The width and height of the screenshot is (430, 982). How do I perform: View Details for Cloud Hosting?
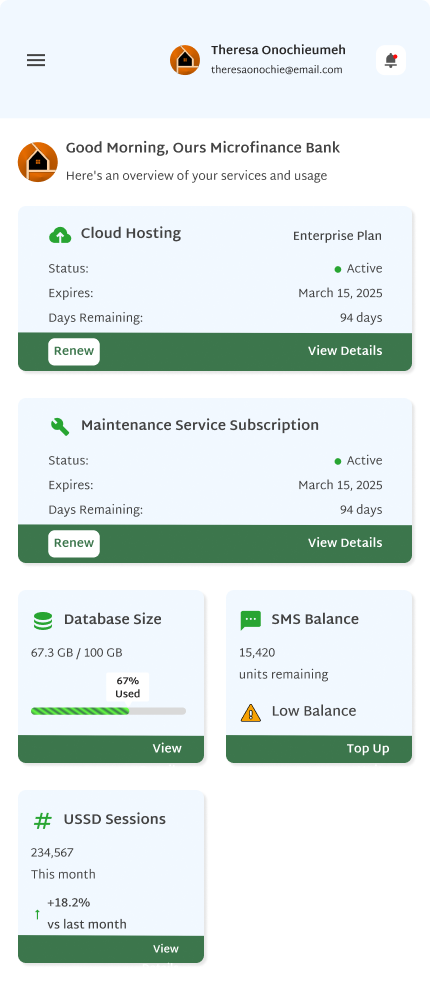coord(345,351)
